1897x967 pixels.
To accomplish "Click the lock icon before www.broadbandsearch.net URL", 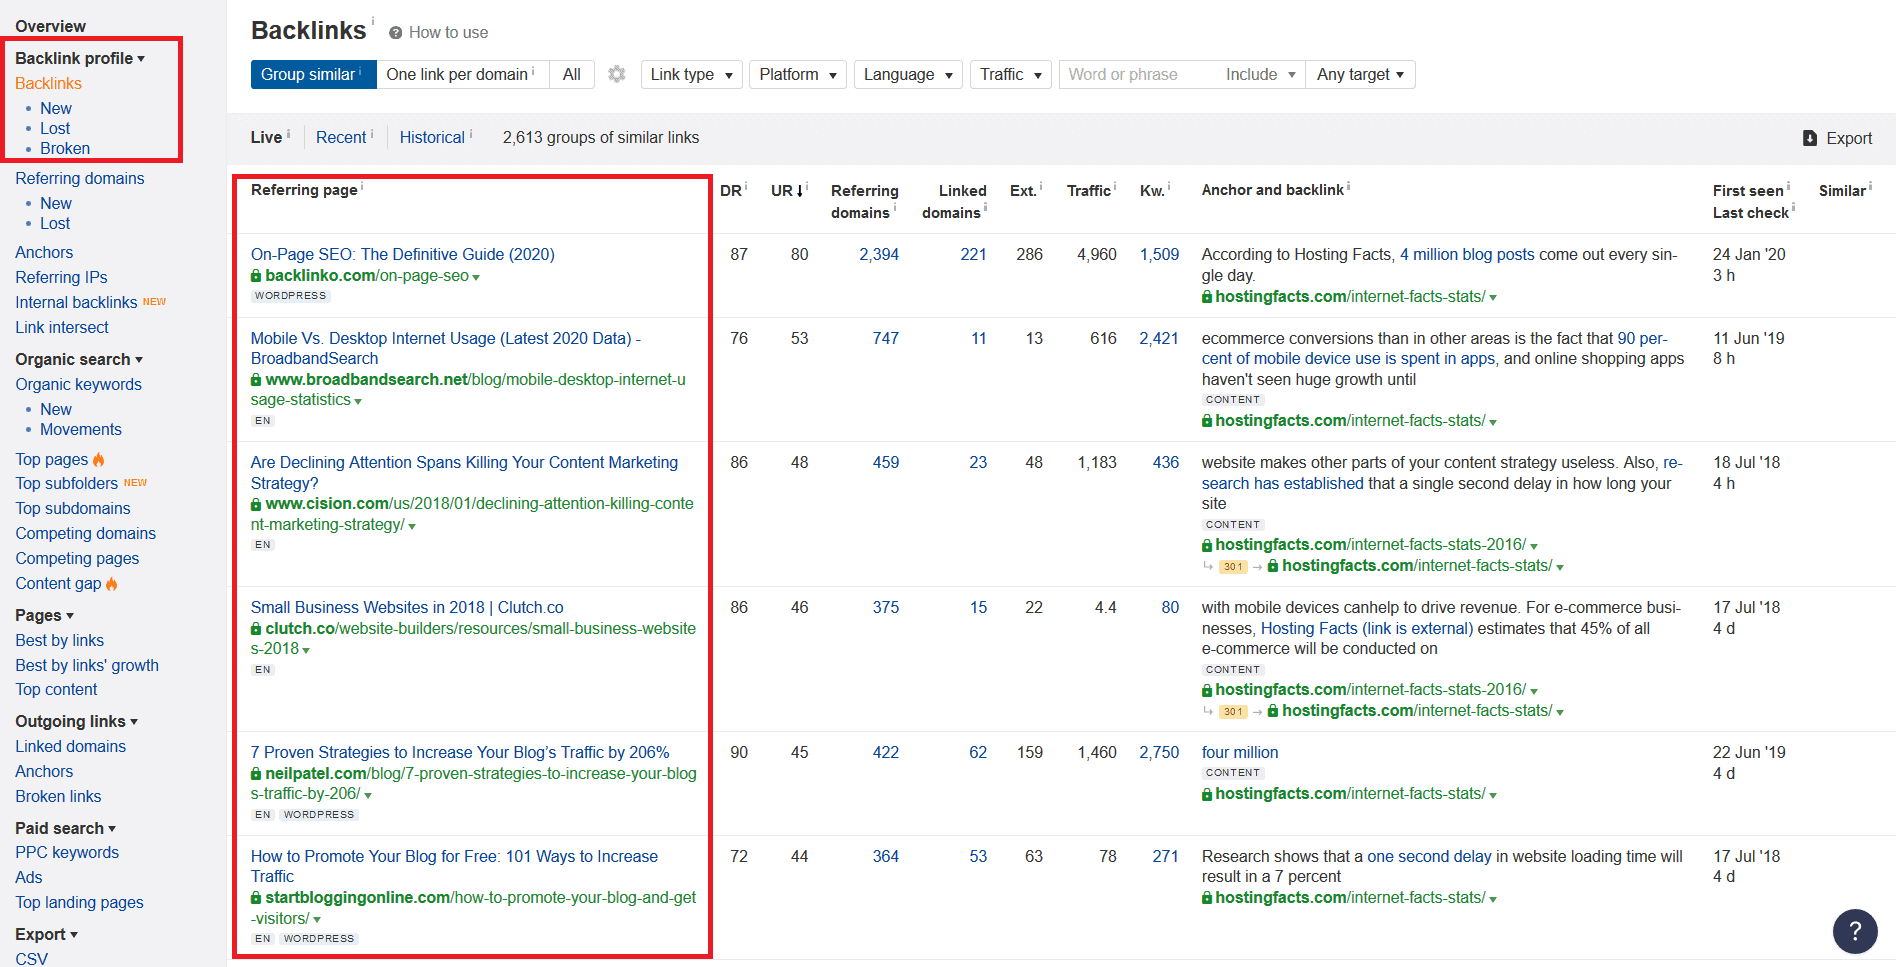I will click(x=256, y=380).
